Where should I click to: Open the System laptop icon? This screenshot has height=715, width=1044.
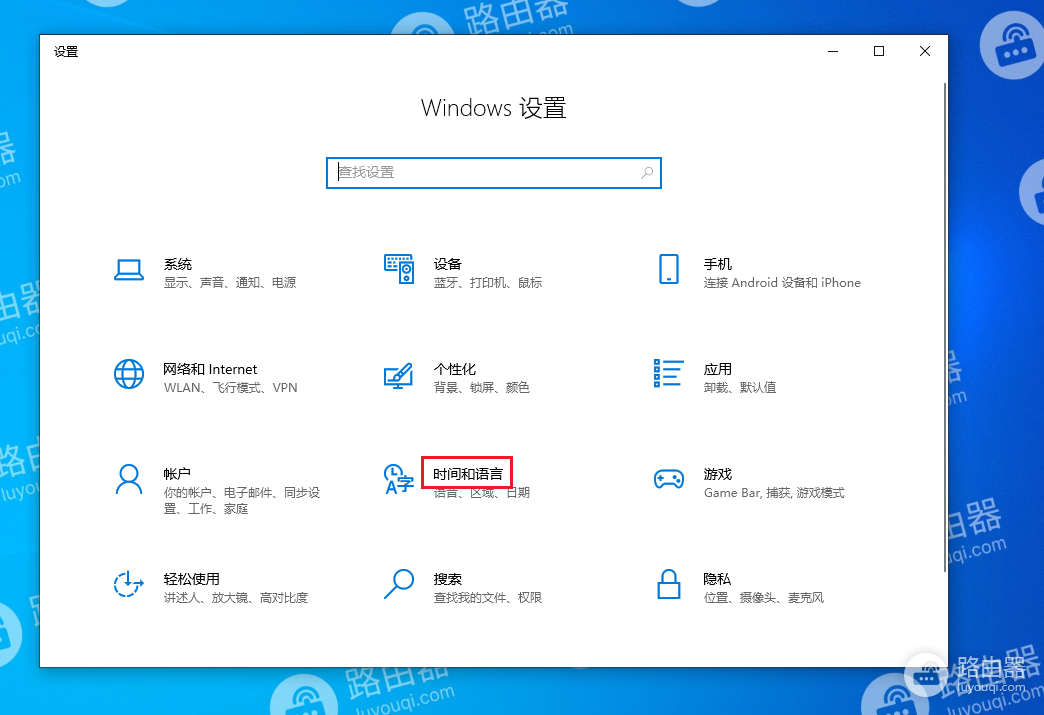point(129,270)
